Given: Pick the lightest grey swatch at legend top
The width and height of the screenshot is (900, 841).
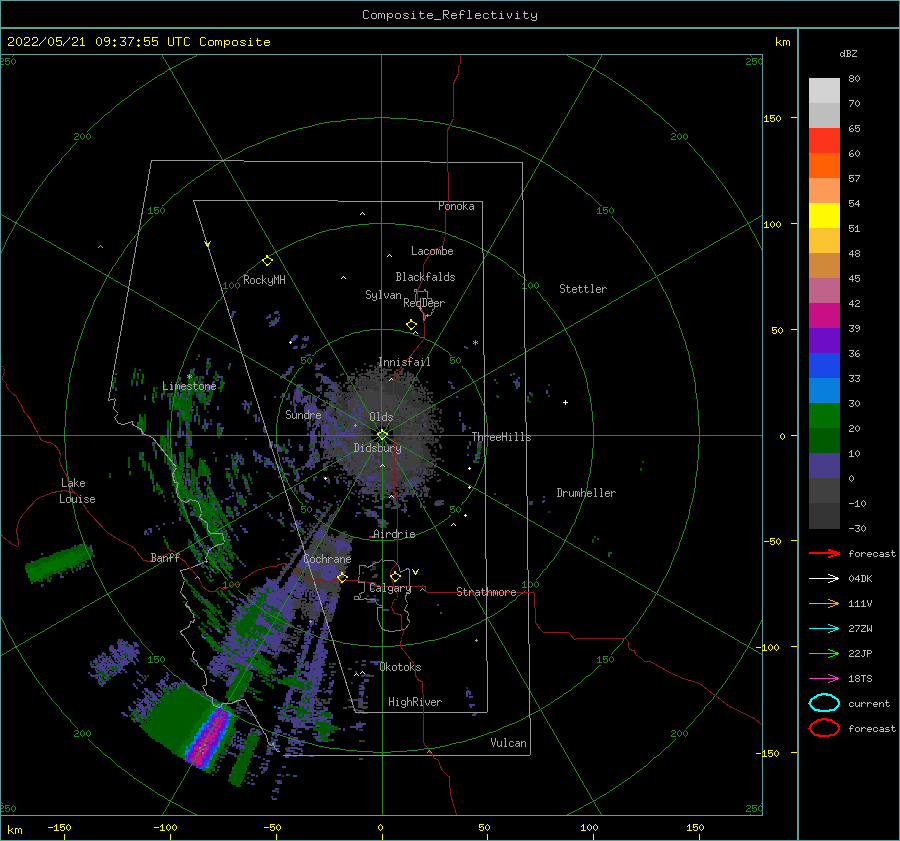Looking at the screenshot, I should 824,91.
